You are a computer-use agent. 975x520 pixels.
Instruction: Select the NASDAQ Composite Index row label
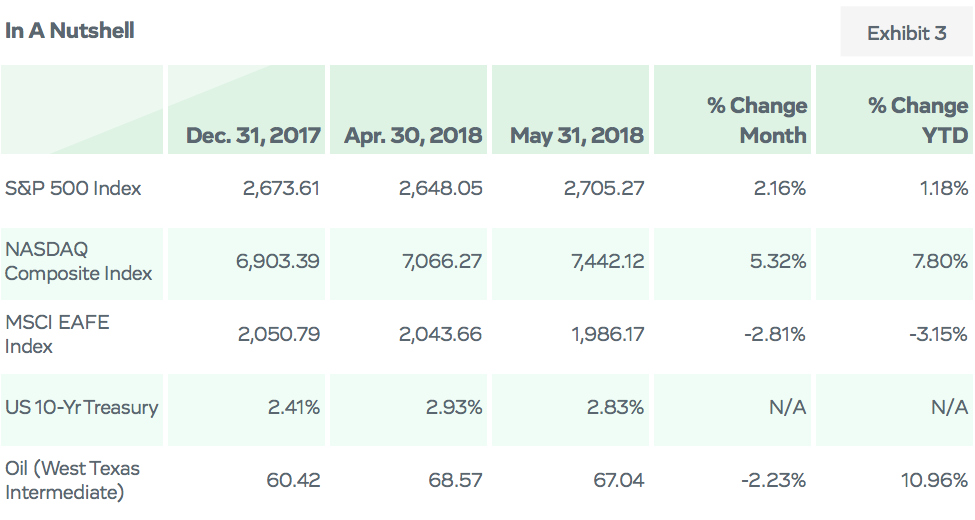tap(78, 261)
